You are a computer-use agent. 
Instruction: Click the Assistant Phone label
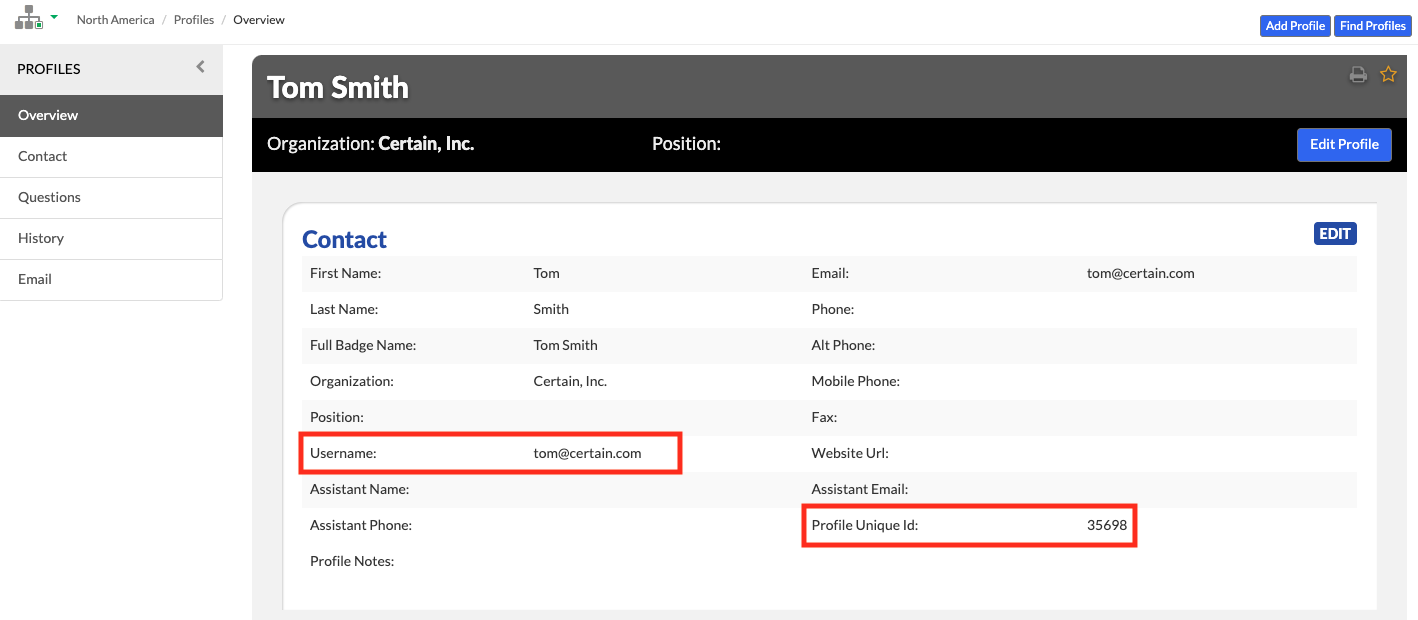tap(361, 525)
